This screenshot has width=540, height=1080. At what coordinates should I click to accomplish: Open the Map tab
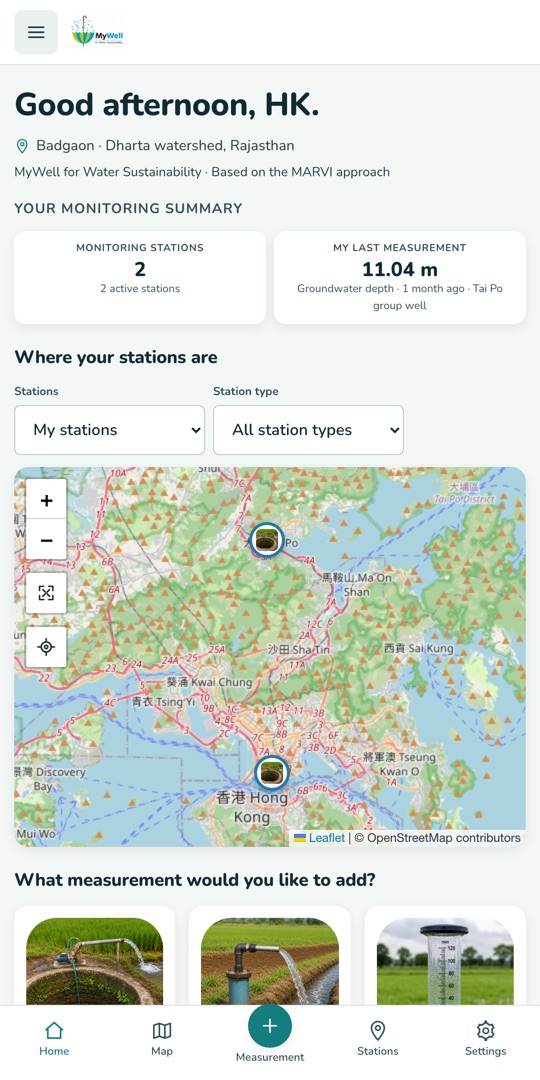tap(162, 1039)
